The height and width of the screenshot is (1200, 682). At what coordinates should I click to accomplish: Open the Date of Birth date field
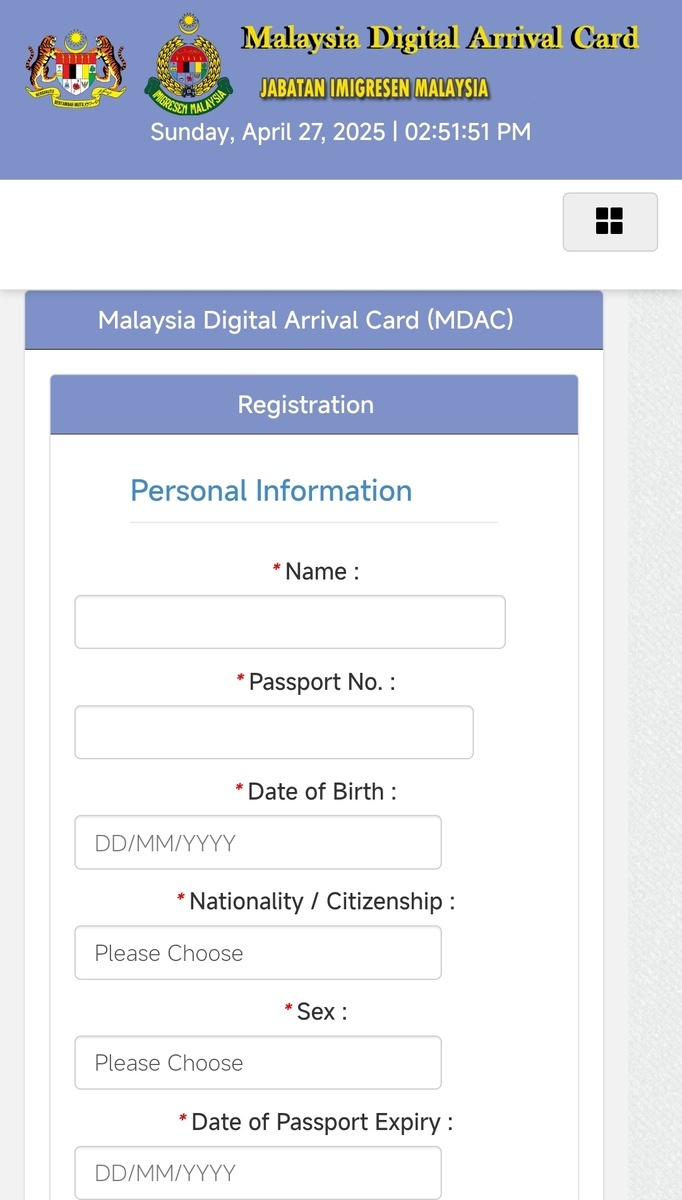pos(257,842)
